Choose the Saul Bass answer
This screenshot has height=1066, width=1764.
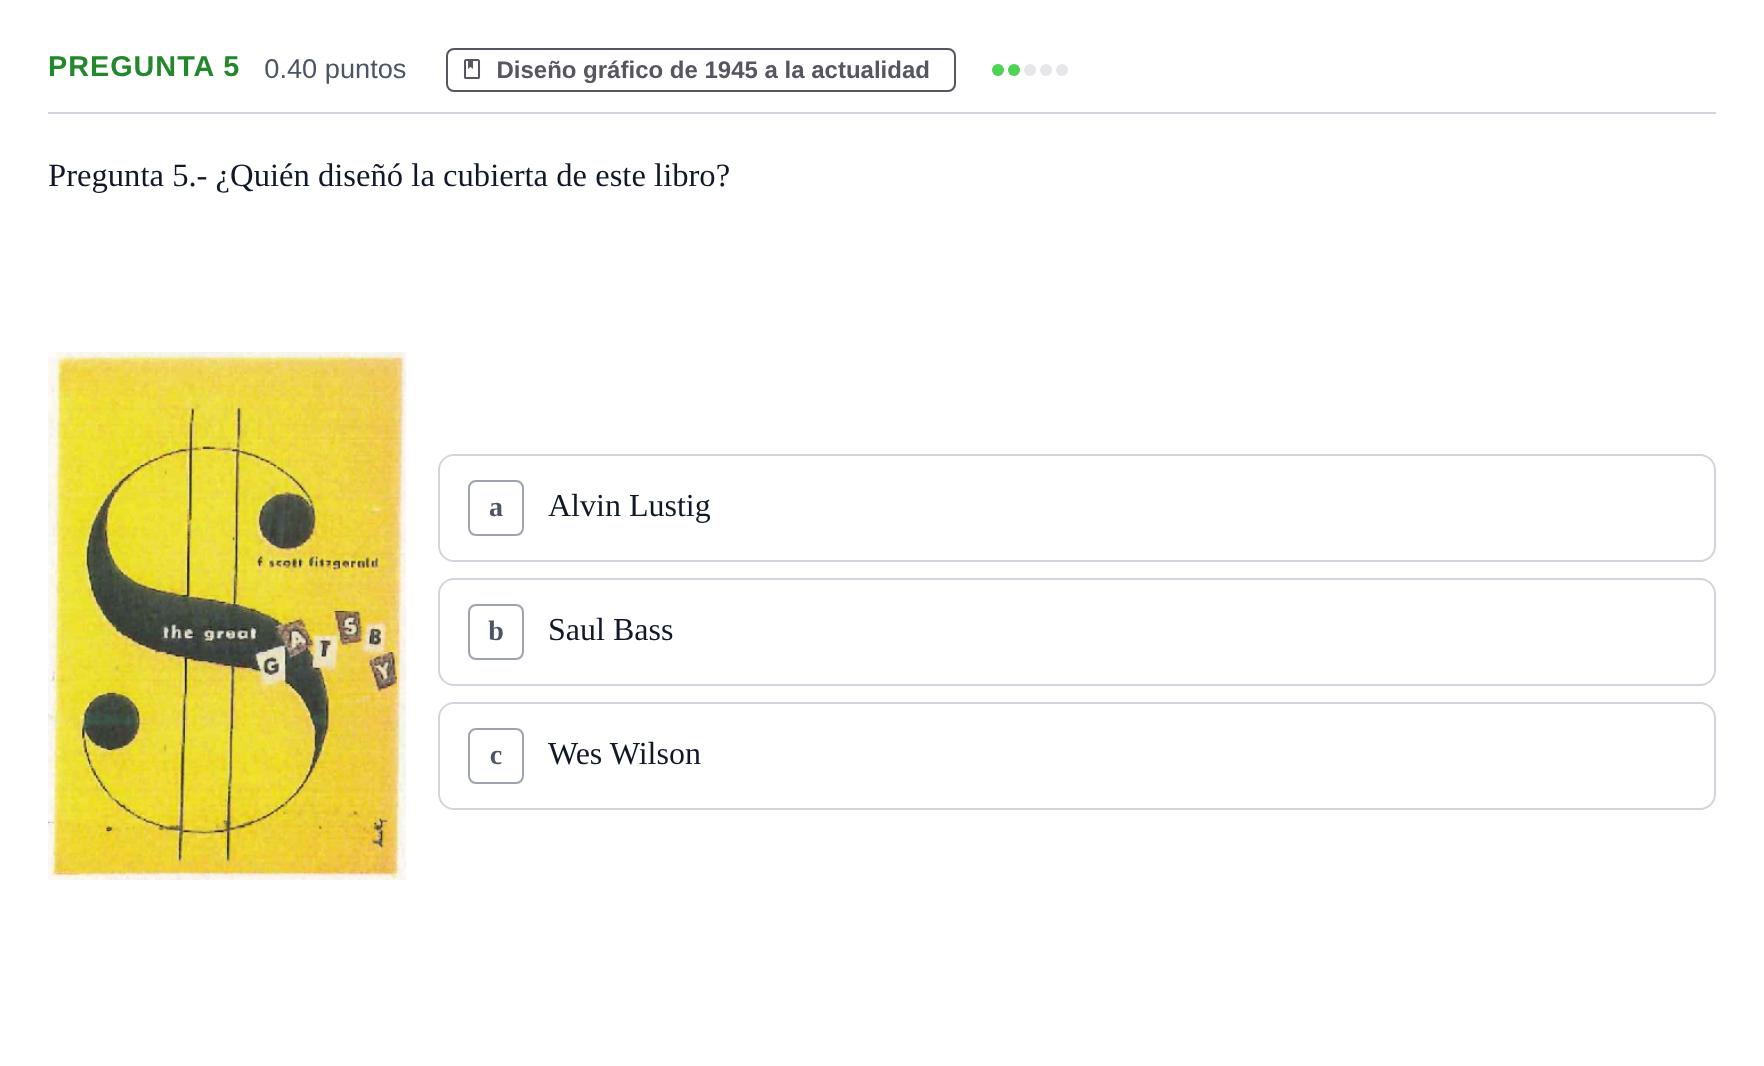[1077, 632]
